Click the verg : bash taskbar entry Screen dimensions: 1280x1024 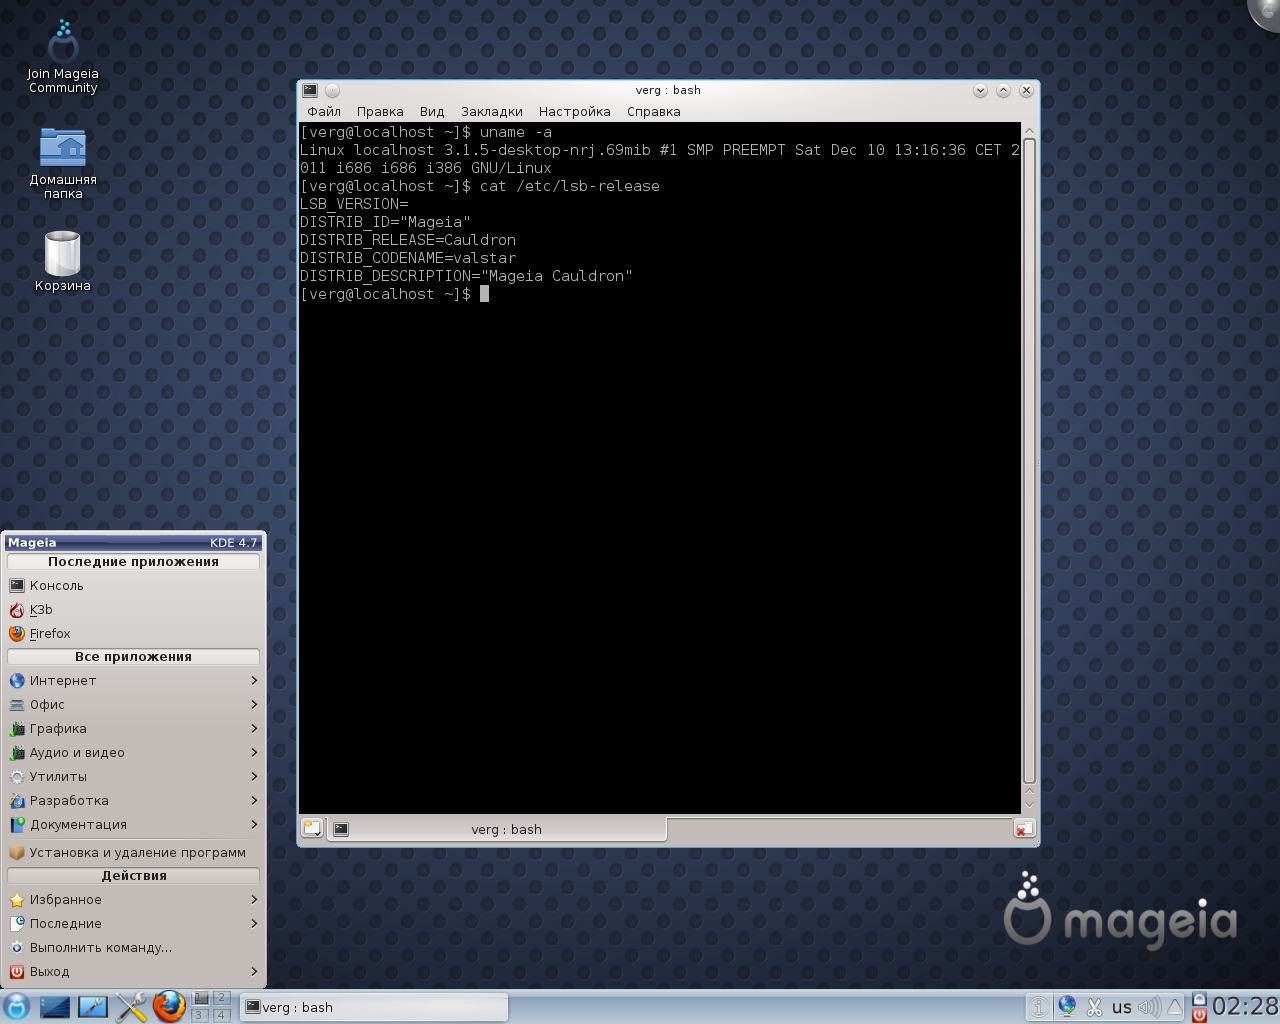(374, 1007)
